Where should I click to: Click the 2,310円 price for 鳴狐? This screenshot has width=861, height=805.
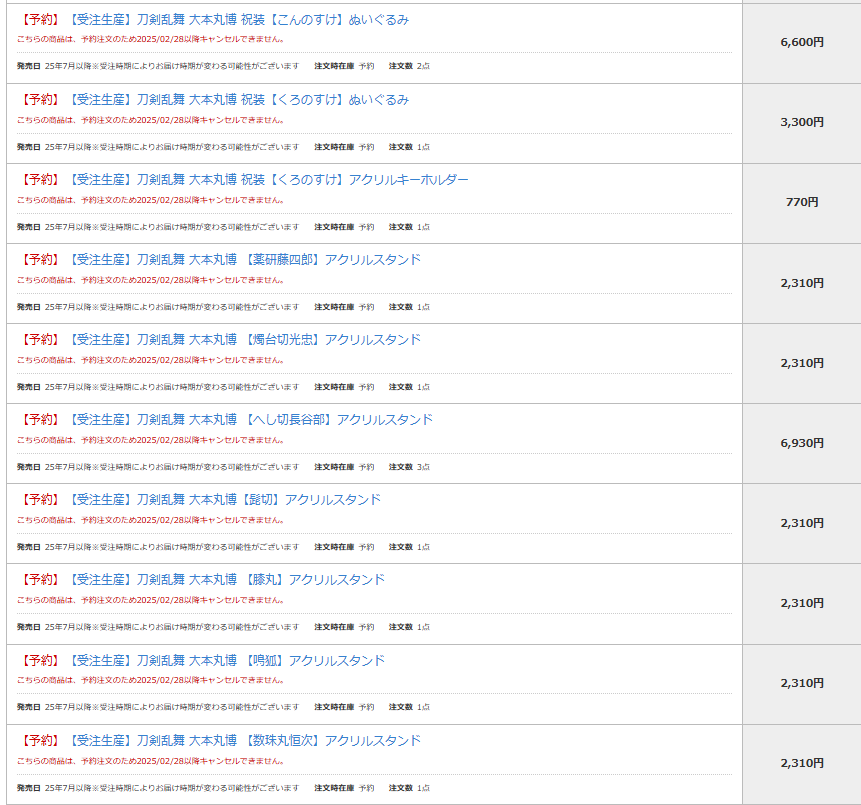pos(802,683)
